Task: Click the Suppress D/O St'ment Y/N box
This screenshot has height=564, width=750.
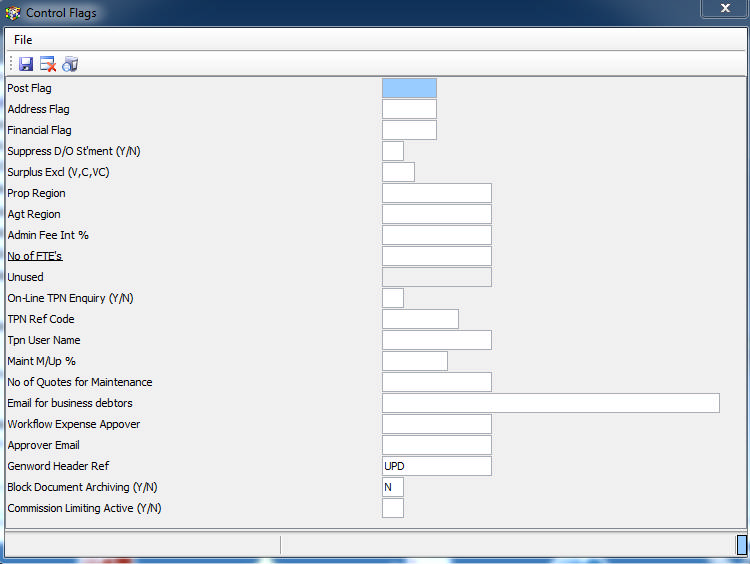Action: (393, 151)
